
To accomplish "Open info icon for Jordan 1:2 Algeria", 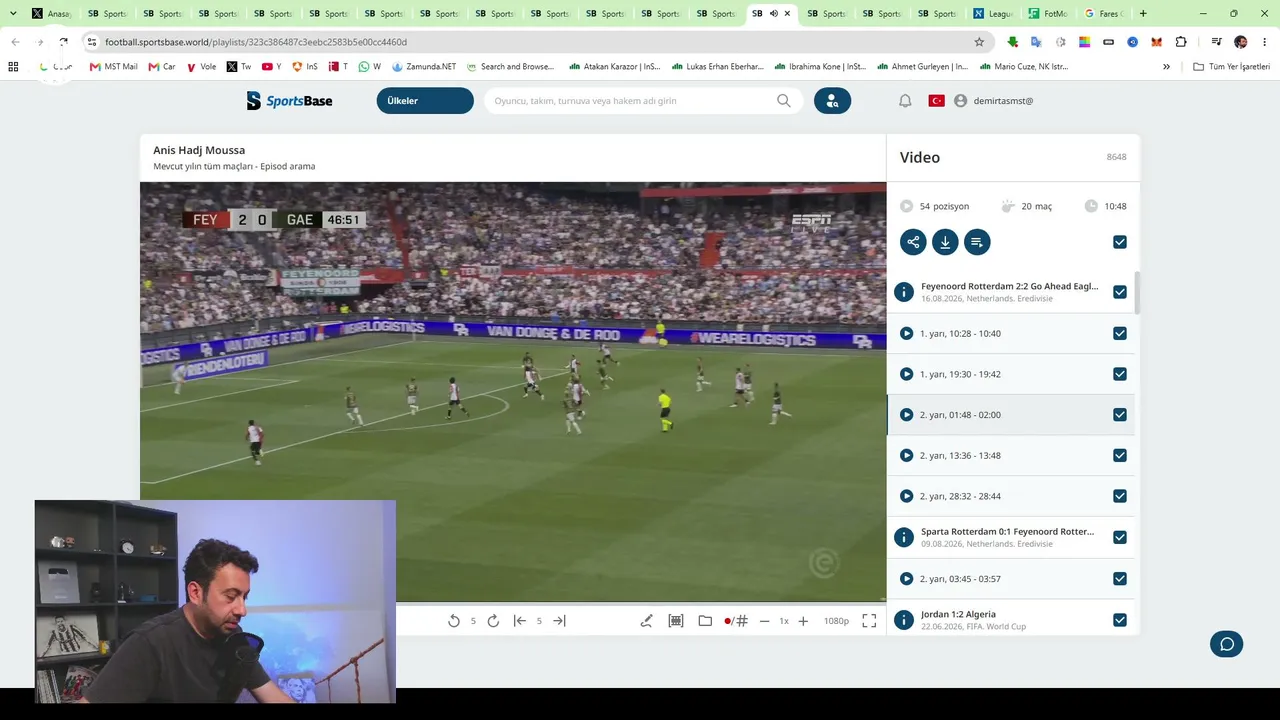I will tap(904, 620).
